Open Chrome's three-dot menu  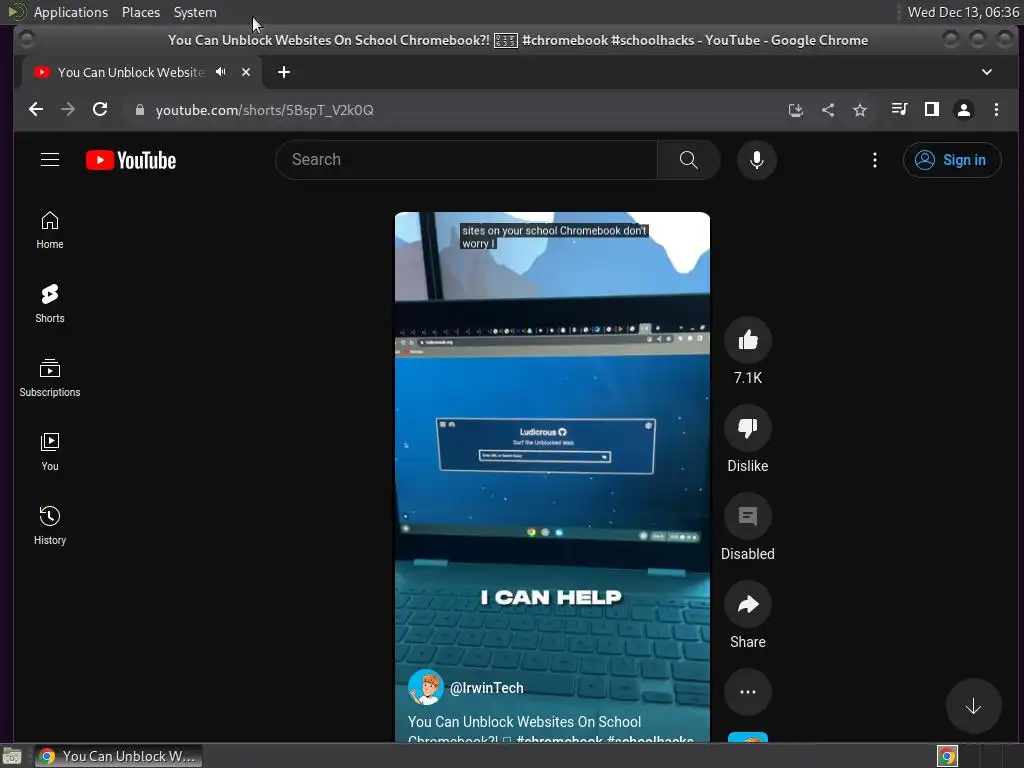point(996,110)
